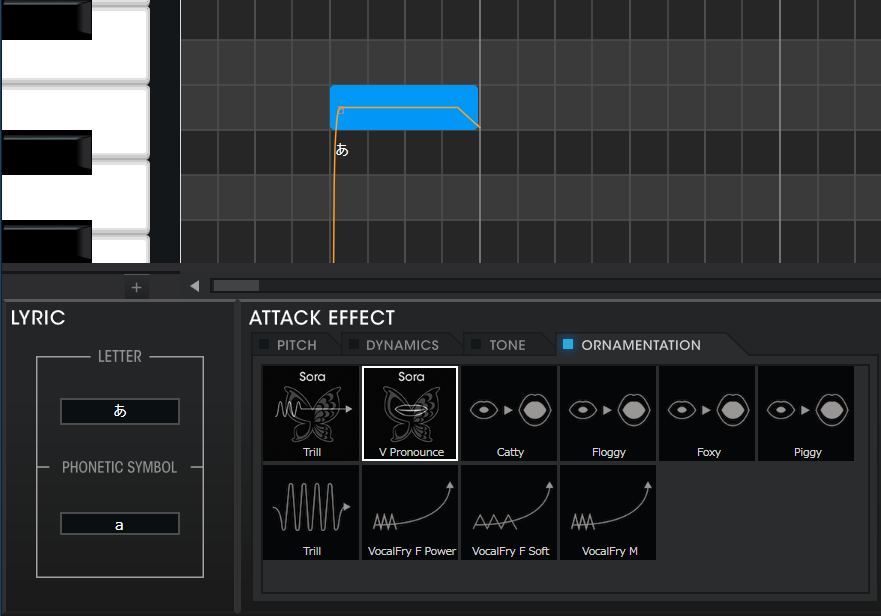Screen dimensions: 881x616
Task: Click the LYRIC panel heading
Action: pos(38,318)
